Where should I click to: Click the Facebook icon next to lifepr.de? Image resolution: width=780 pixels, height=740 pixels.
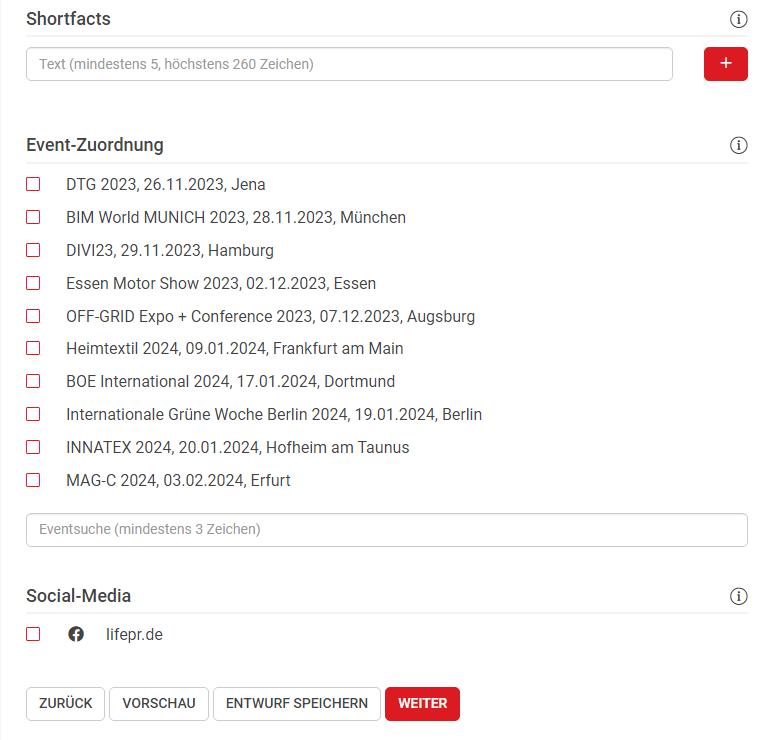pyautogui.click(x=76, y=634)
